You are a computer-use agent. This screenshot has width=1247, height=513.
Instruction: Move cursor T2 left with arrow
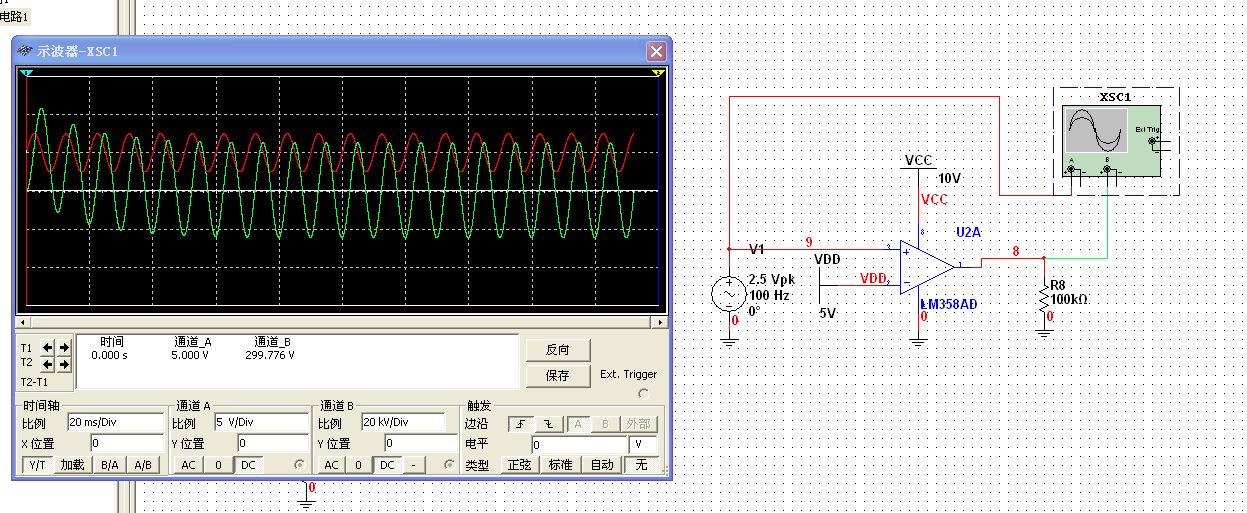(x=48, y=364)
